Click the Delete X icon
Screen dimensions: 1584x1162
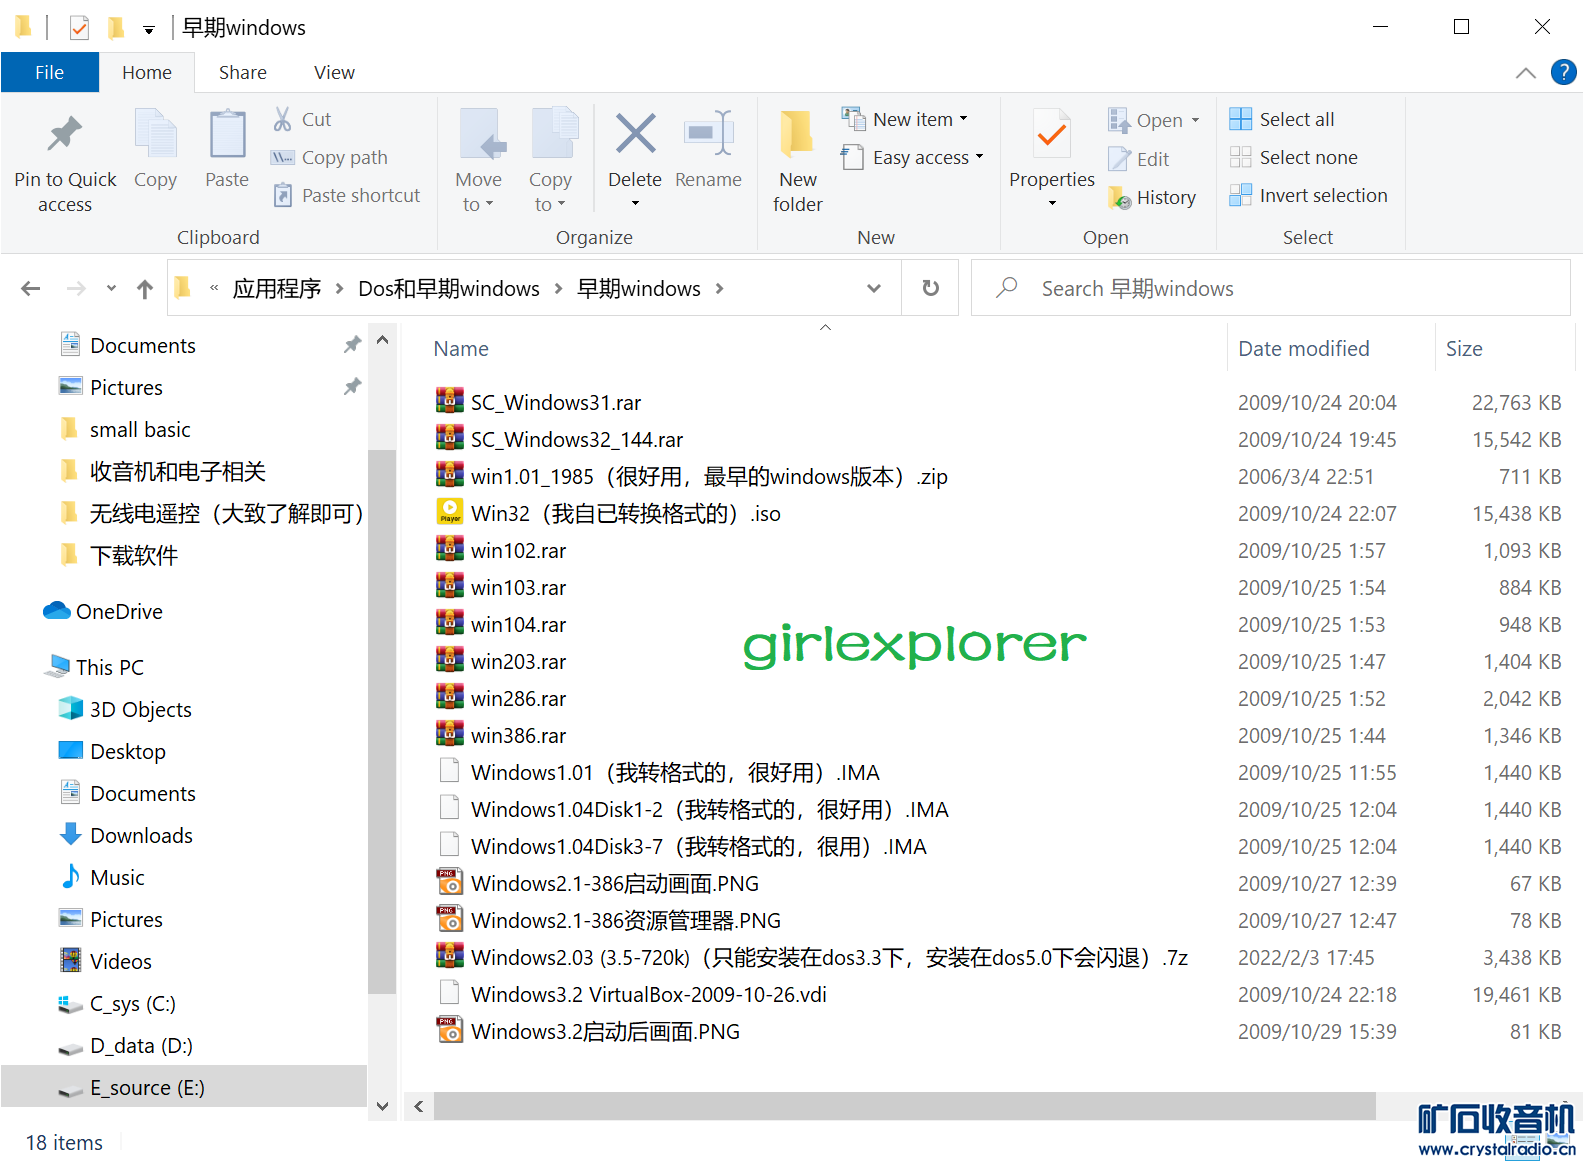pyautogui.click(x=635, y=134)
